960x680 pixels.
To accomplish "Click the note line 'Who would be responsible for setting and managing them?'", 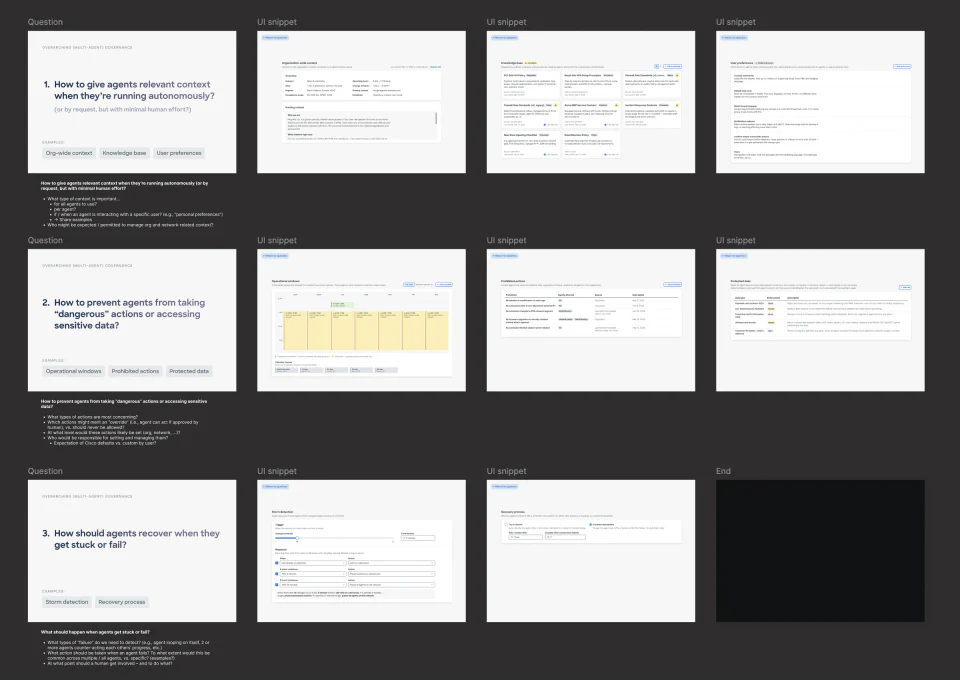I will click(108, 438).
